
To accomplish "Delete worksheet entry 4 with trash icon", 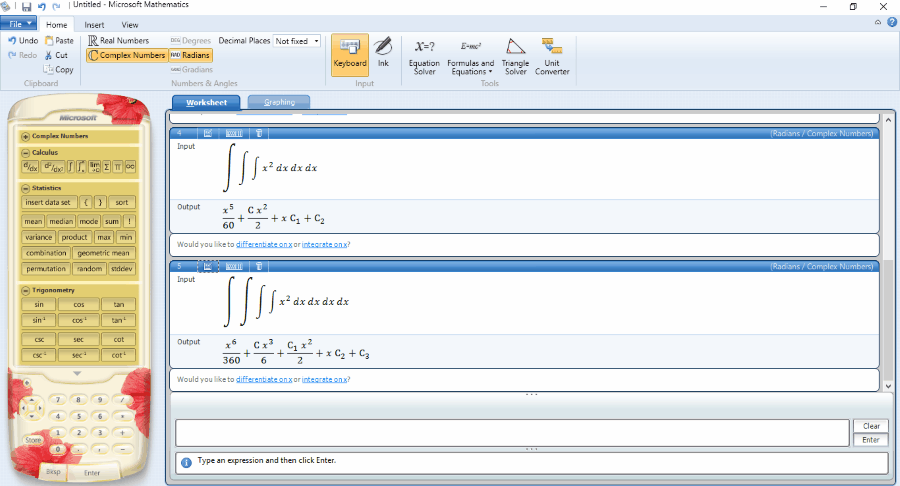I will click(259, 133).
